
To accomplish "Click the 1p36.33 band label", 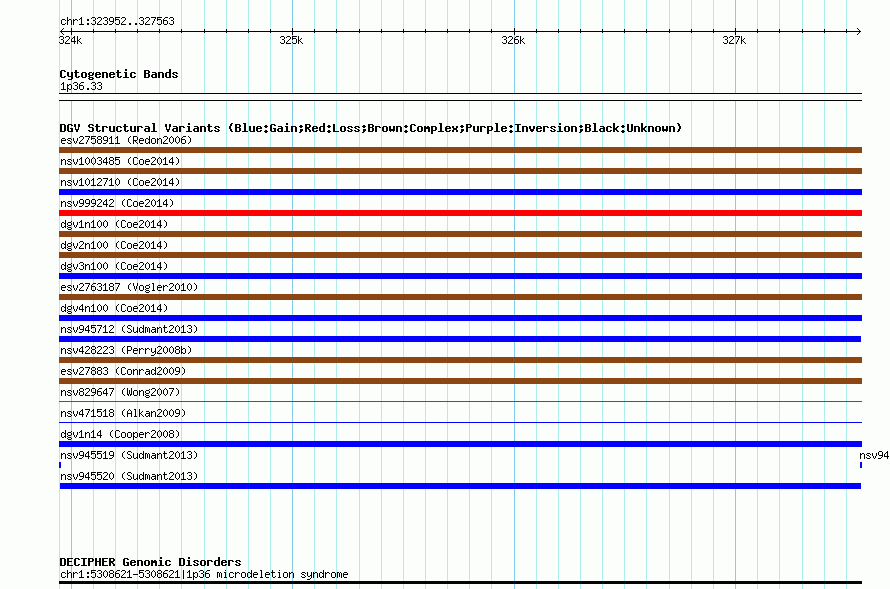I will click(x=81, y=86).
